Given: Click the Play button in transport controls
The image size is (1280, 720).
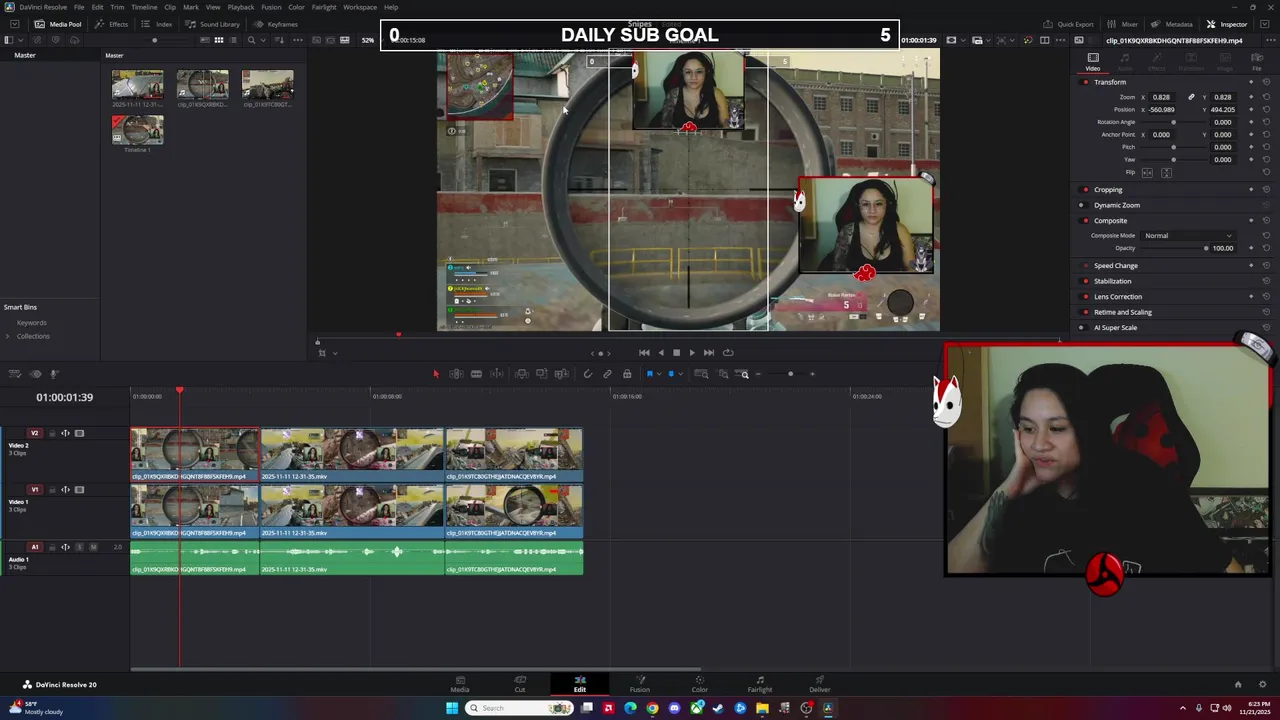Looking at the screenshot, I should coord(692,352).
